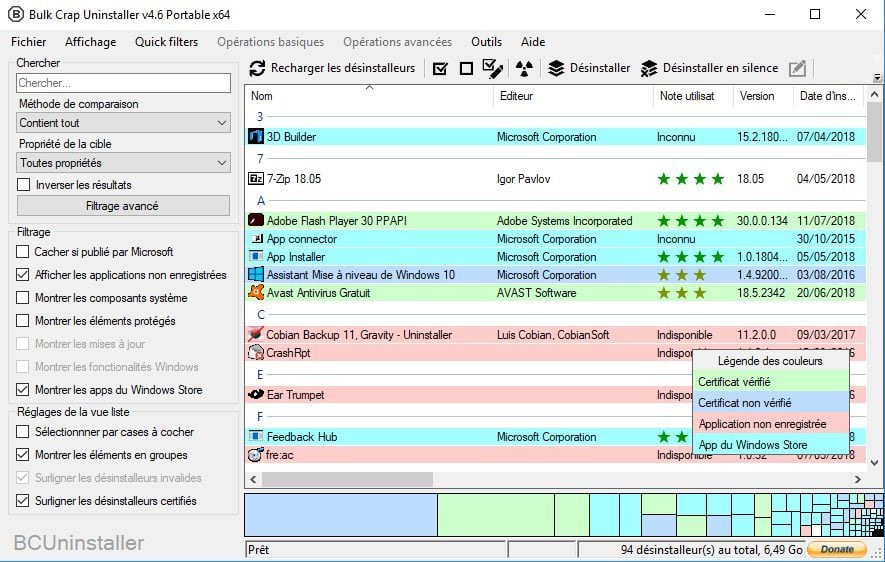Open the Affichage menu
The height and width of the screenshot is (562, 885).
pyautogui.click(x=90, y=42)
